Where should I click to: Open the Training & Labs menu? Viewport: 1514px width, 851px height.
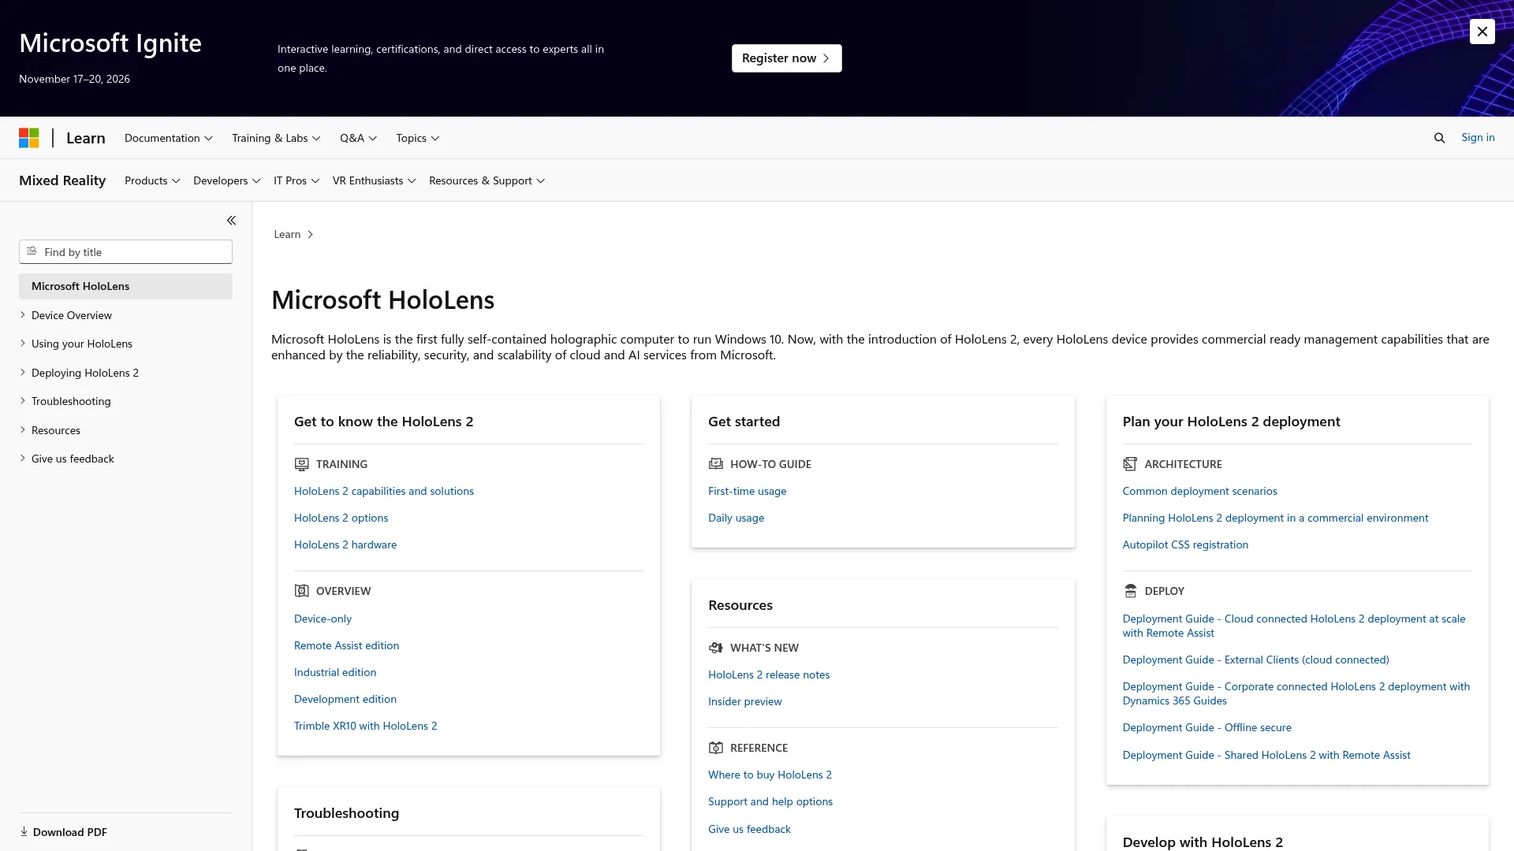(276, 138)
